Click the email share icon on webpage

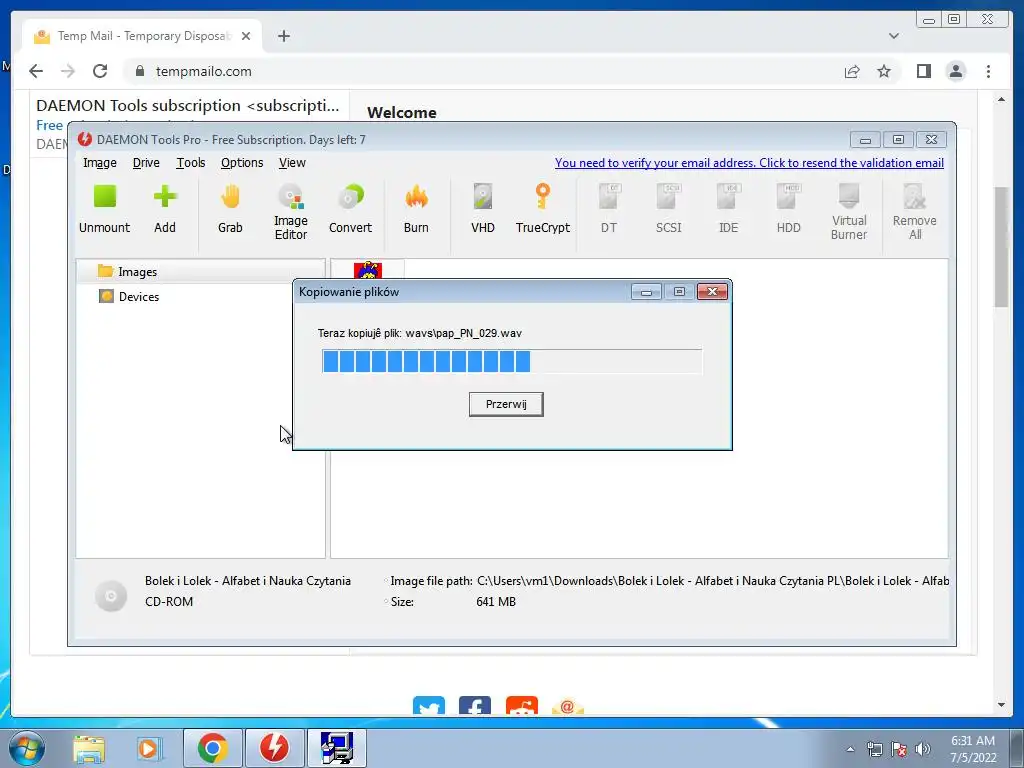tap(568, 705)
